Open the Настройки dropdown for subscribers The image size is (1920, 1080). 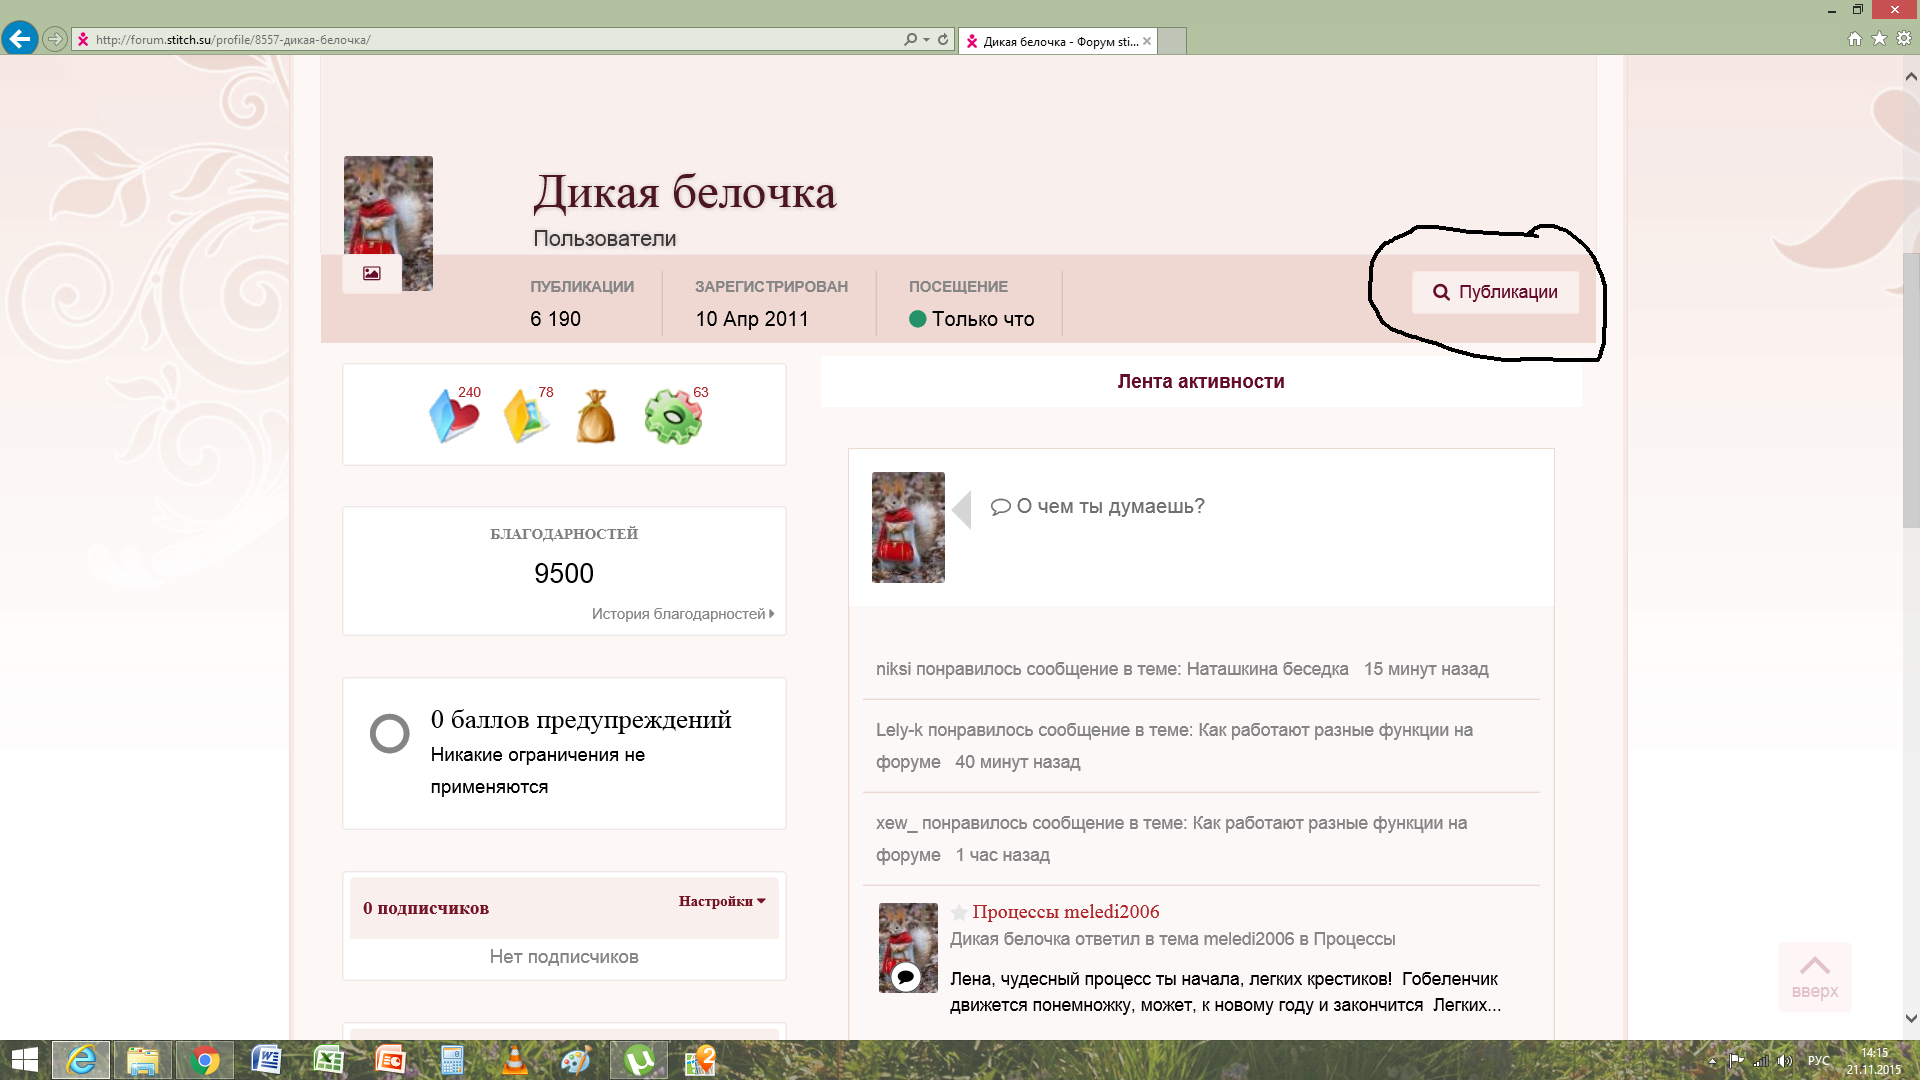(x=722, y=901)
